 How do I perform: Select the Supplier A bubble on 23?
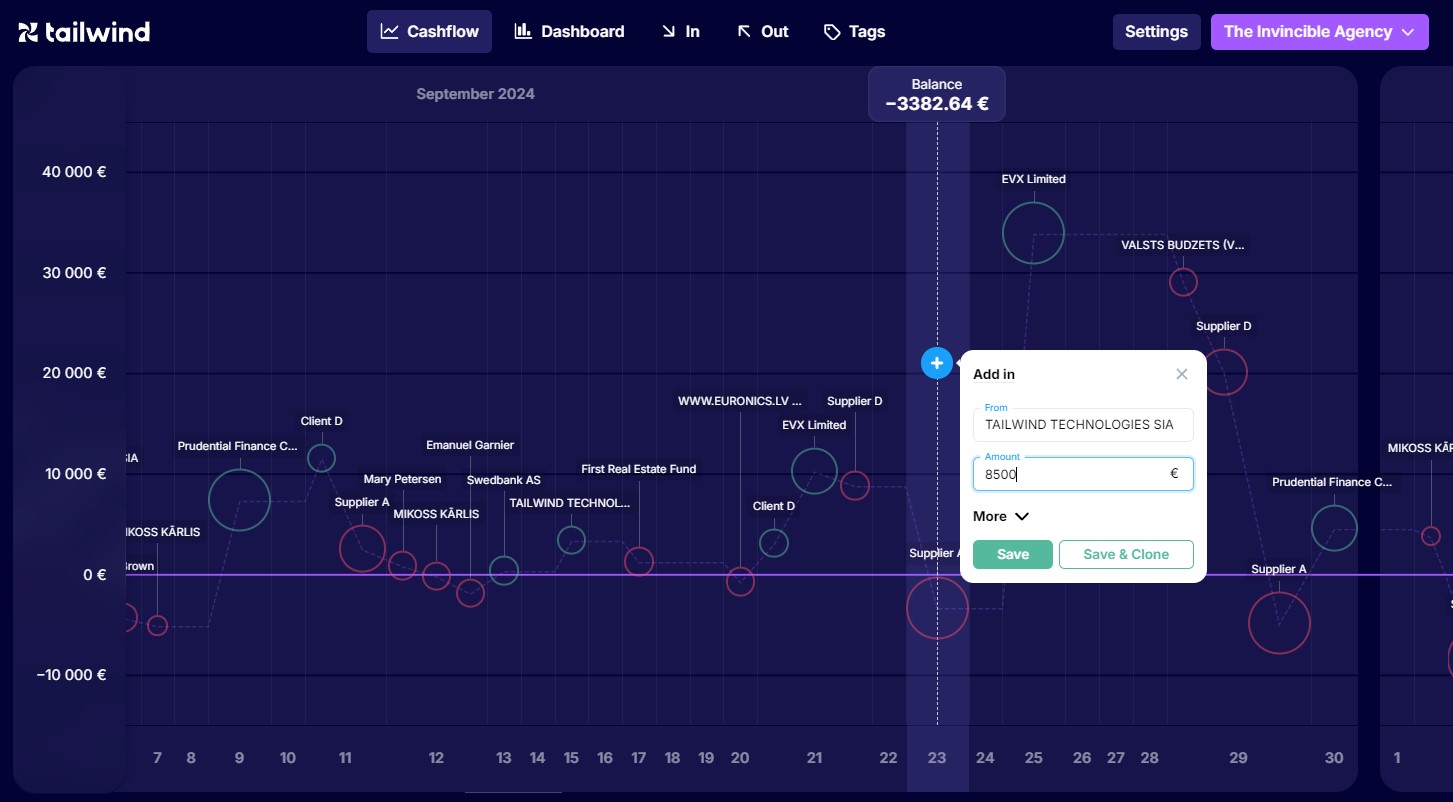(937, 608)
